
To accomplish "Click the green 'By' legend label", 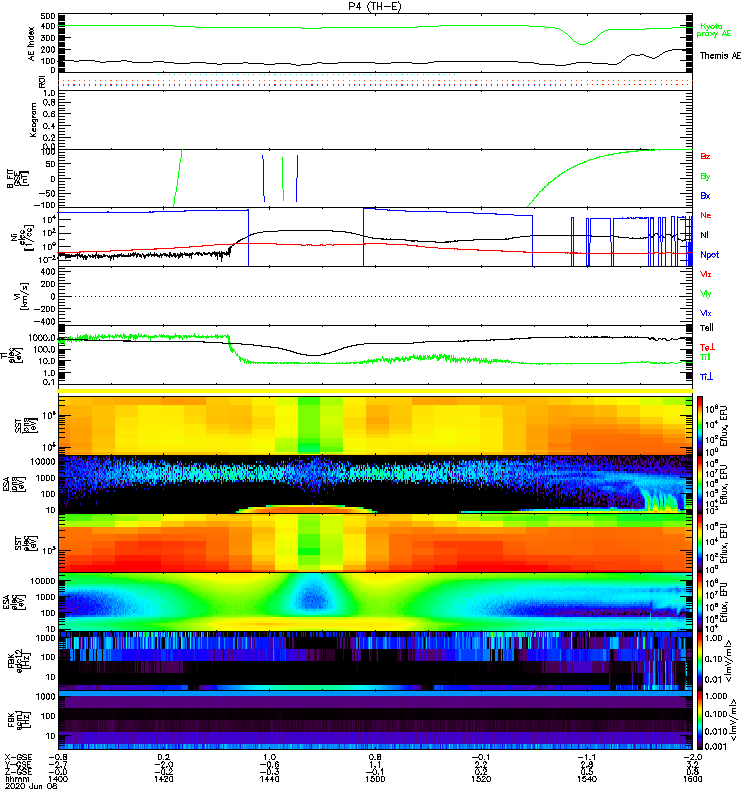I will [705, 177].
